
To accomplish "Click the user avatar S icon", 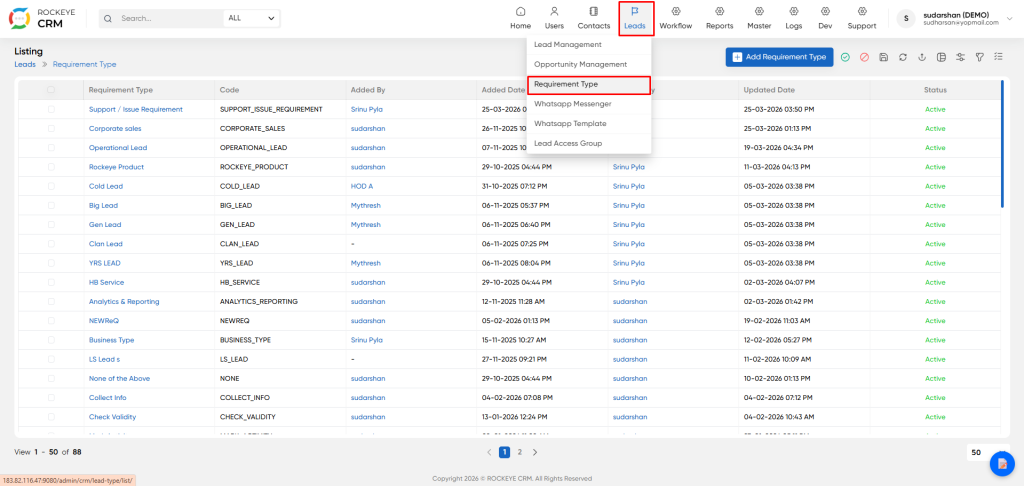I will 906,18.
